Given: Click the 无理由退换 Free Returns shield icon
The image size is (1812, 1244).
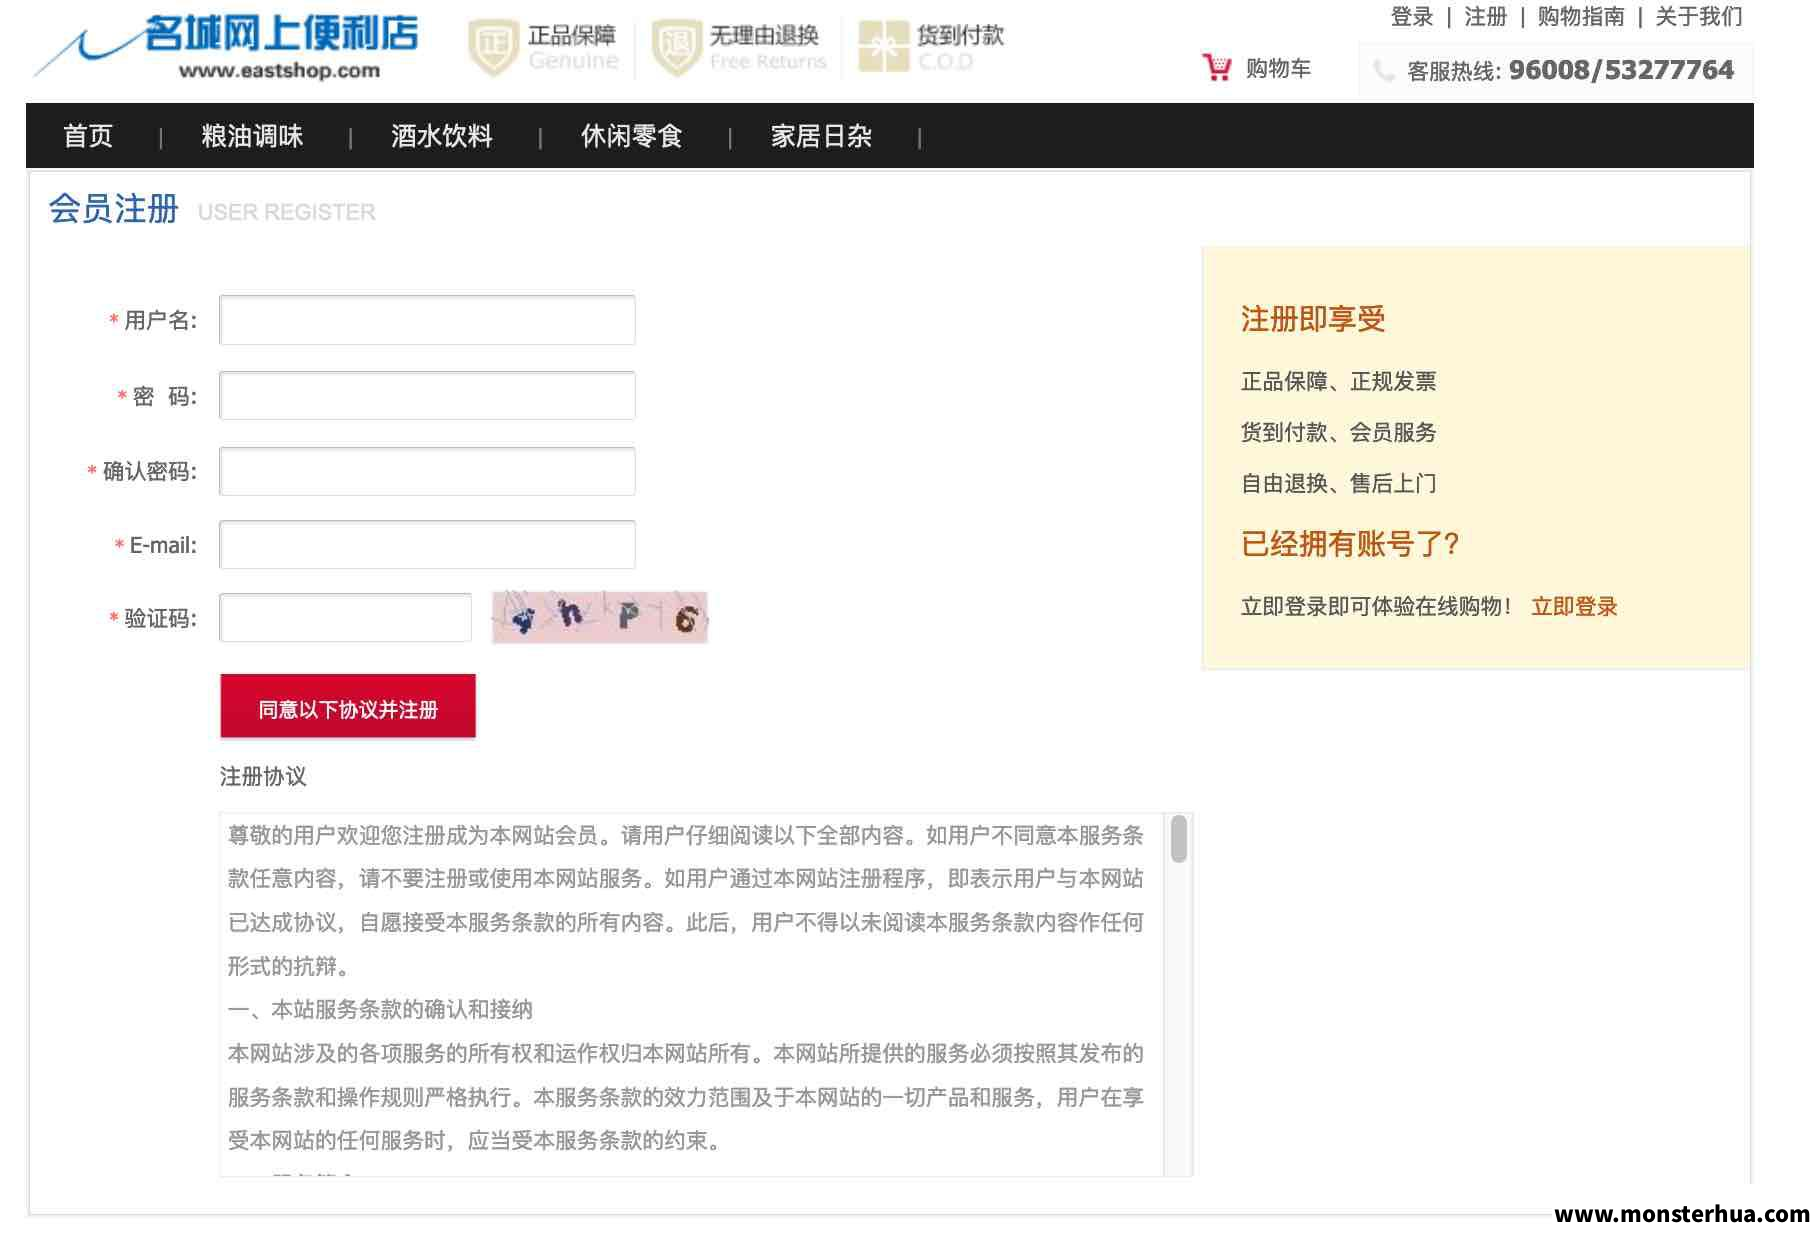Looking at the screenshot, I should [676, 47].
